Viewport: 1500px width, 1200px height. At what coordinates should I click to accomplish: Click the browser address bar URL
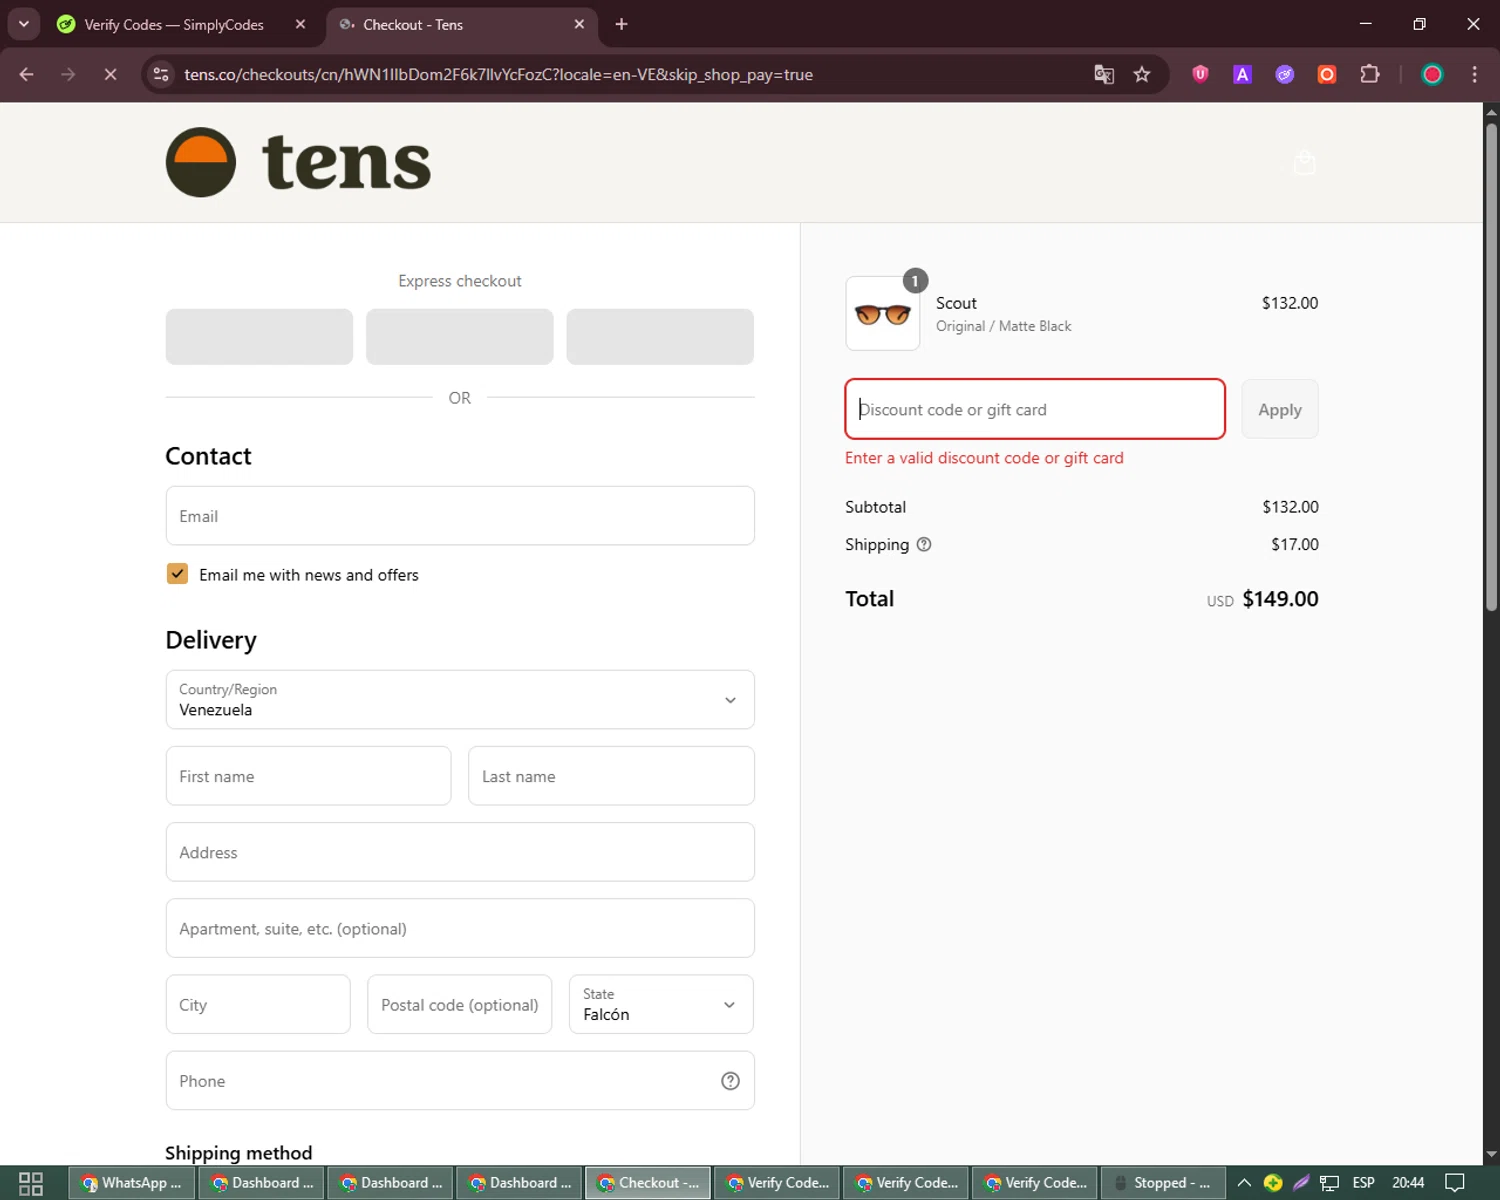pyautogui.click(x=498, y=75)
